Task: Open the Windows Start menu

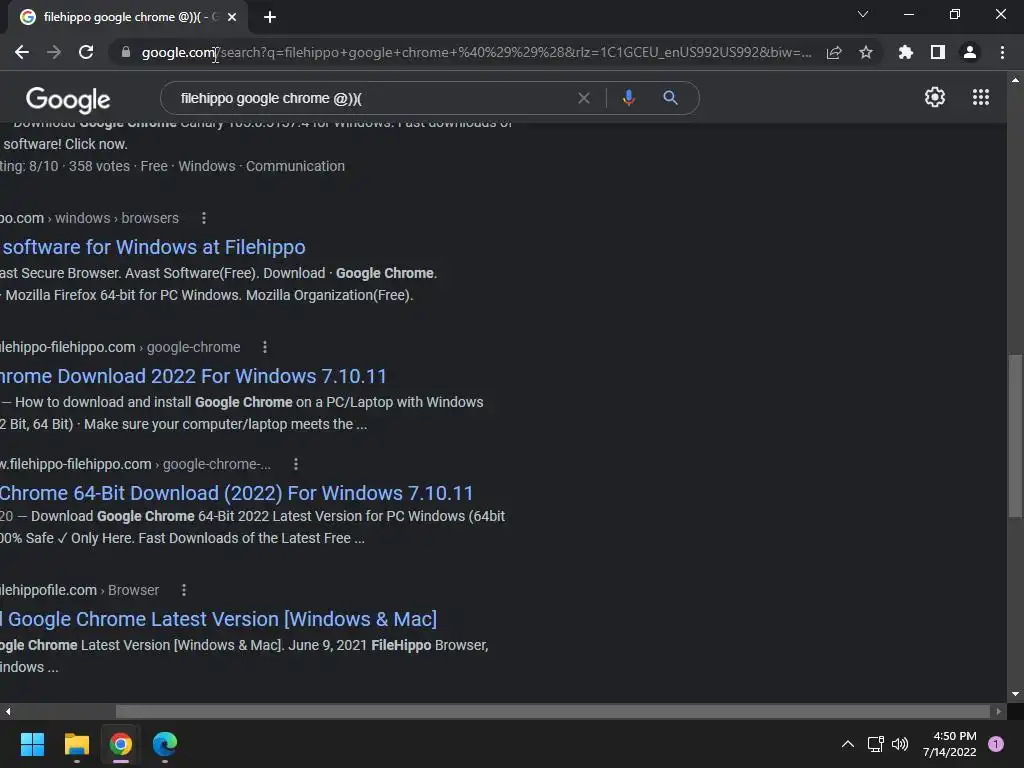Action: point(32,744)
